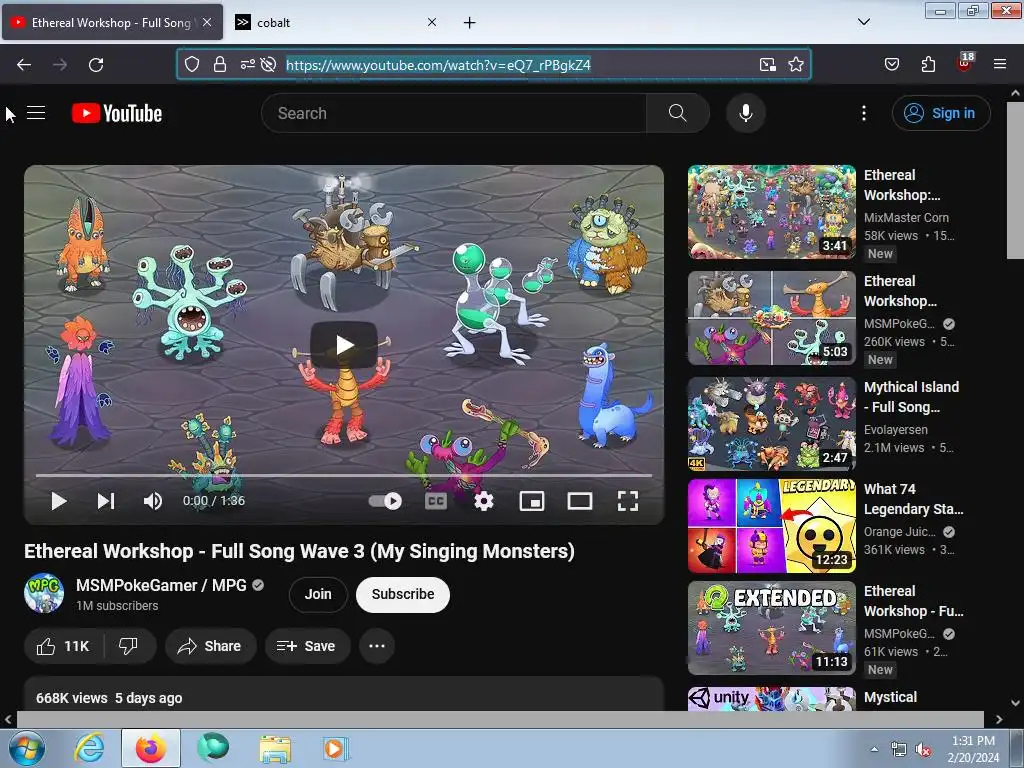
Task: Open site permissions icon in address bar
Action: click(248, 64)
